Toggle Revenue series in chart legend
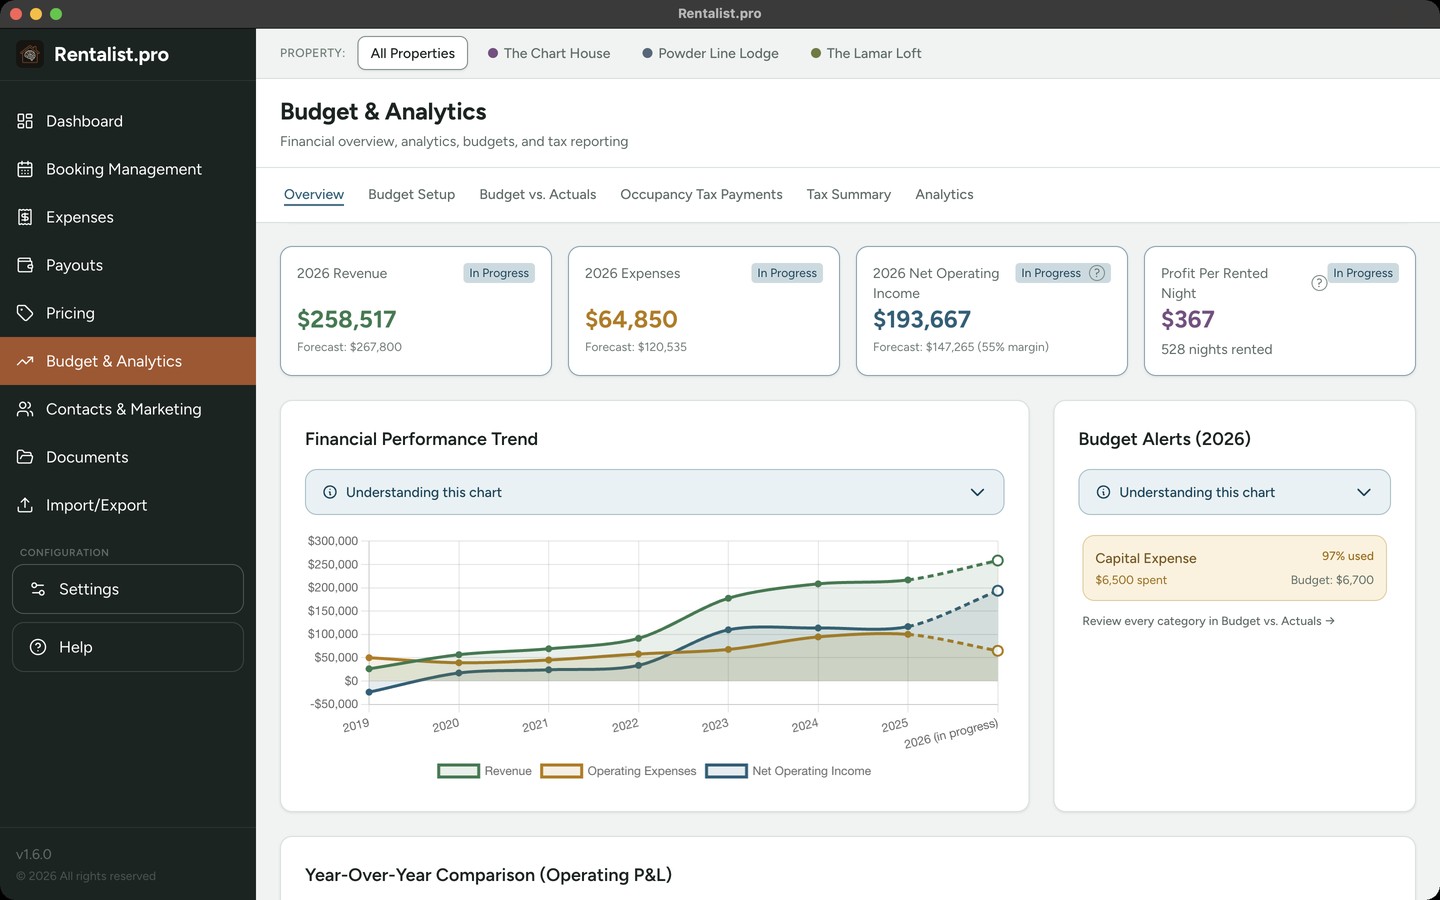This screenshot has height=900, width=1440. (x=485, y=771)
